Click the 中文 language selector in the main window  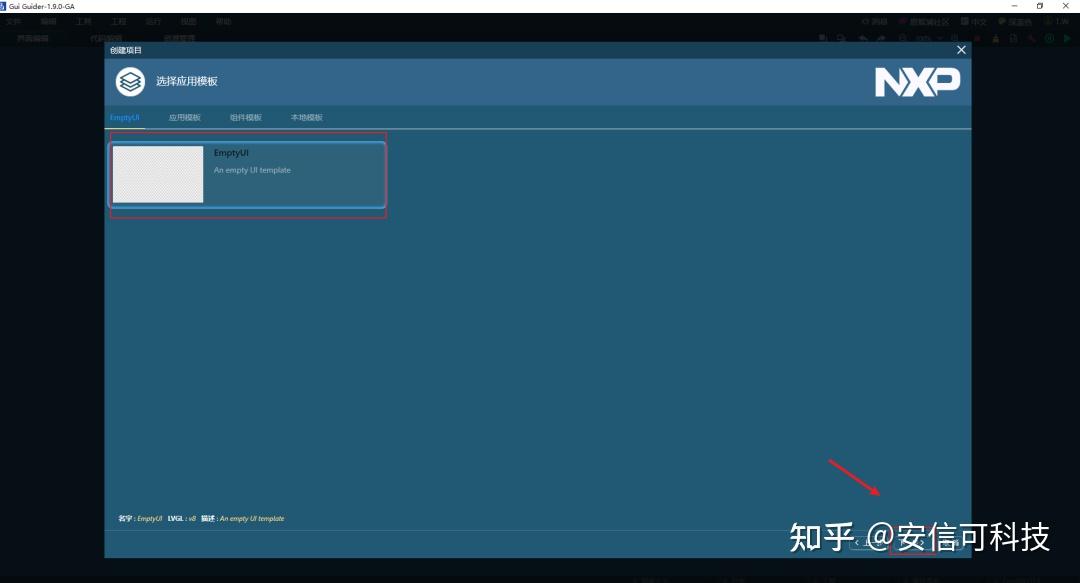pyautogui.click(x=973, y=21)
